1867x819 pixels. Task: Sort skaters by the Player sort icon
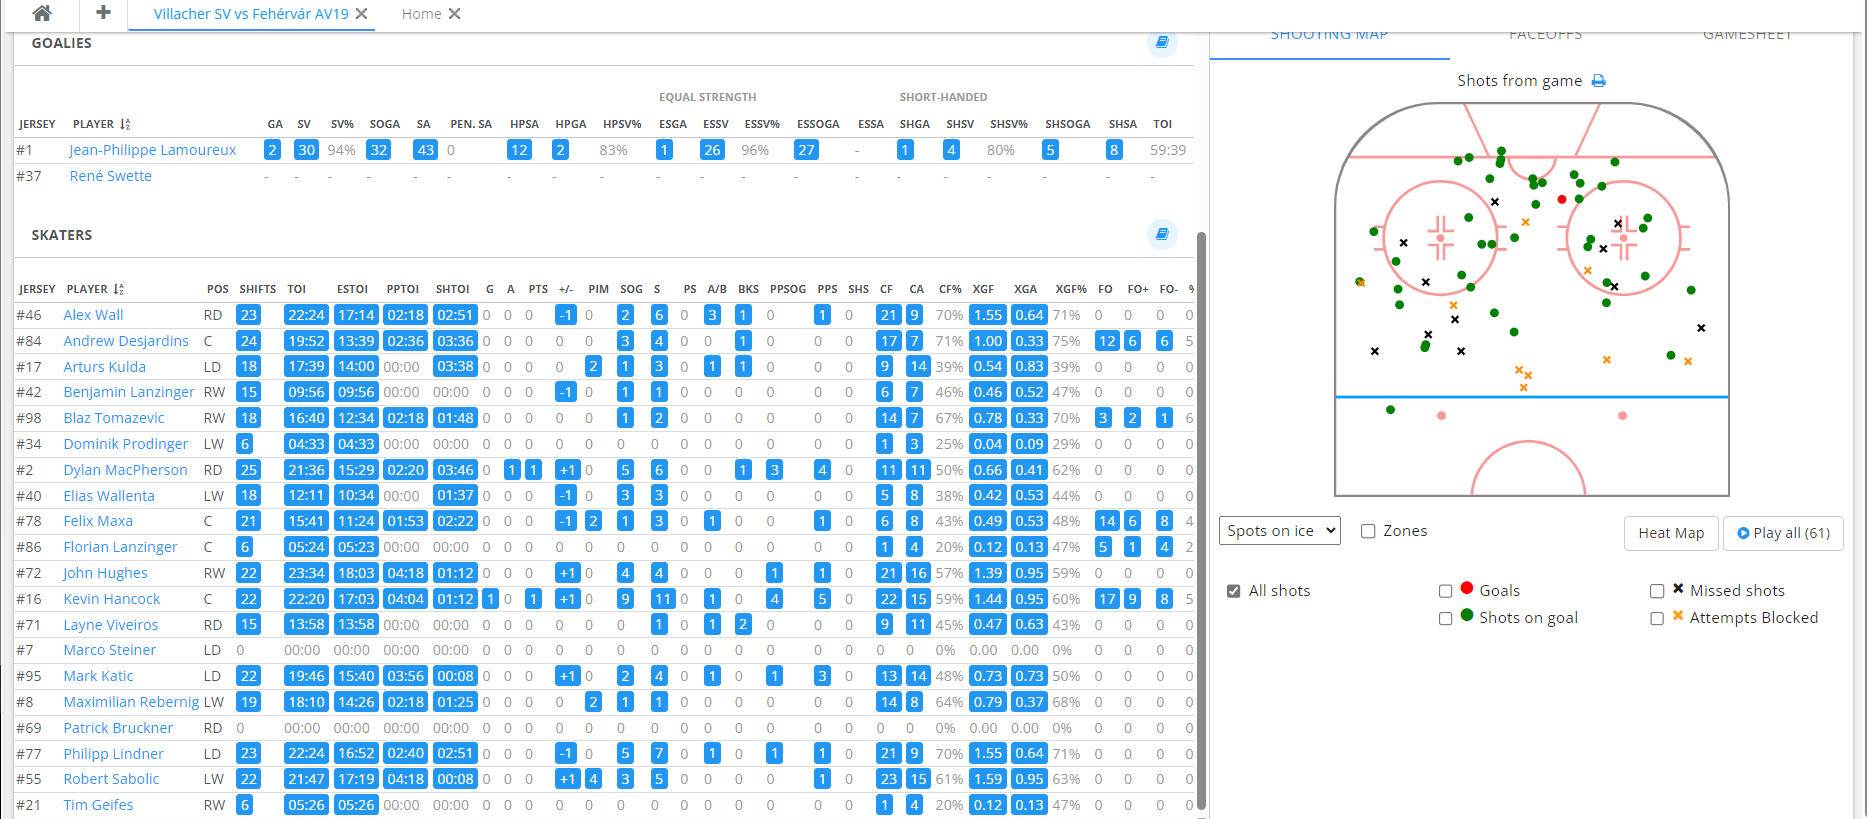tap(119, 289)
